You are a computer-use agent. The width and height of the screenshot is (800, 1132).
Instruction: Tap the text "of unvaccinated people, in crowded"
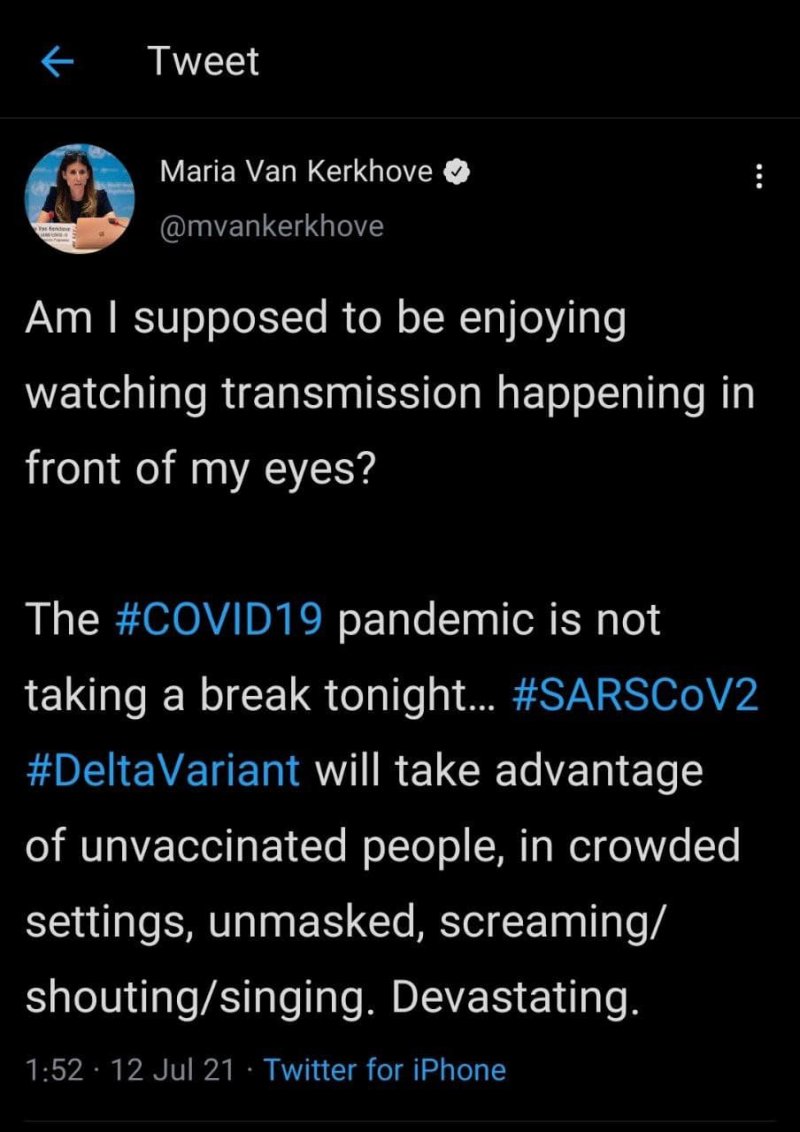tap(382, 846)
